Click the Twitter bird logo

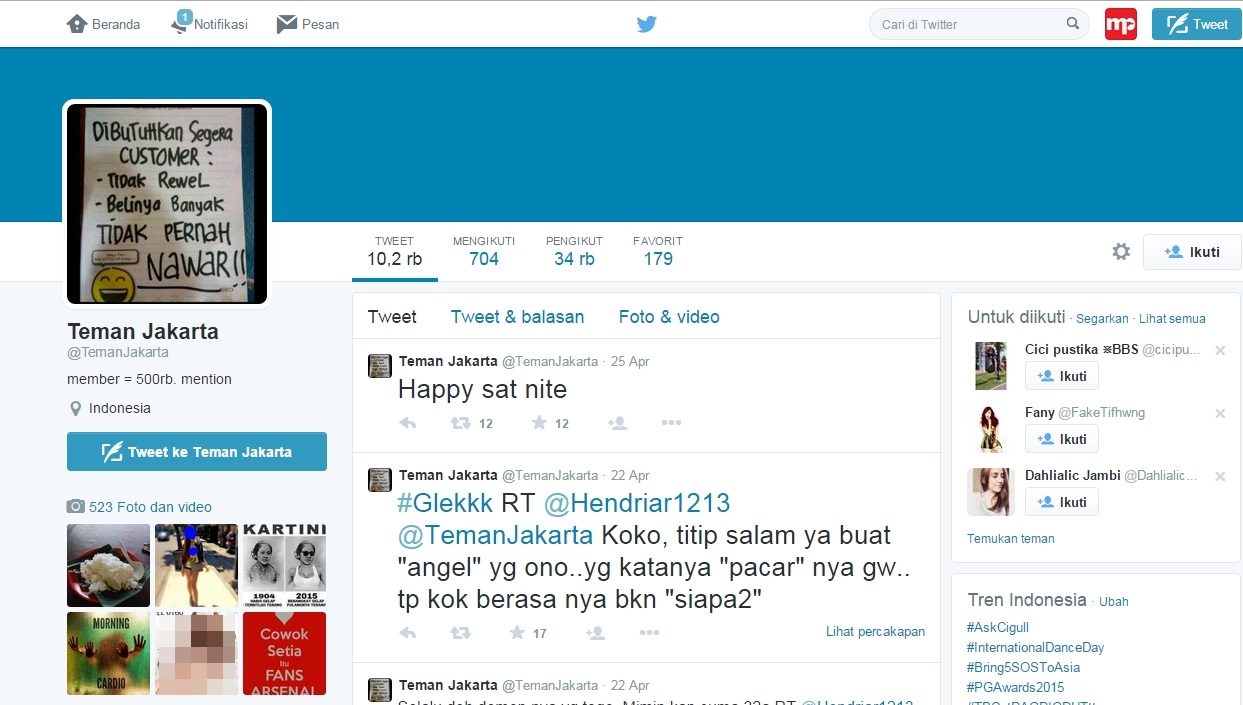coord(646,24)
